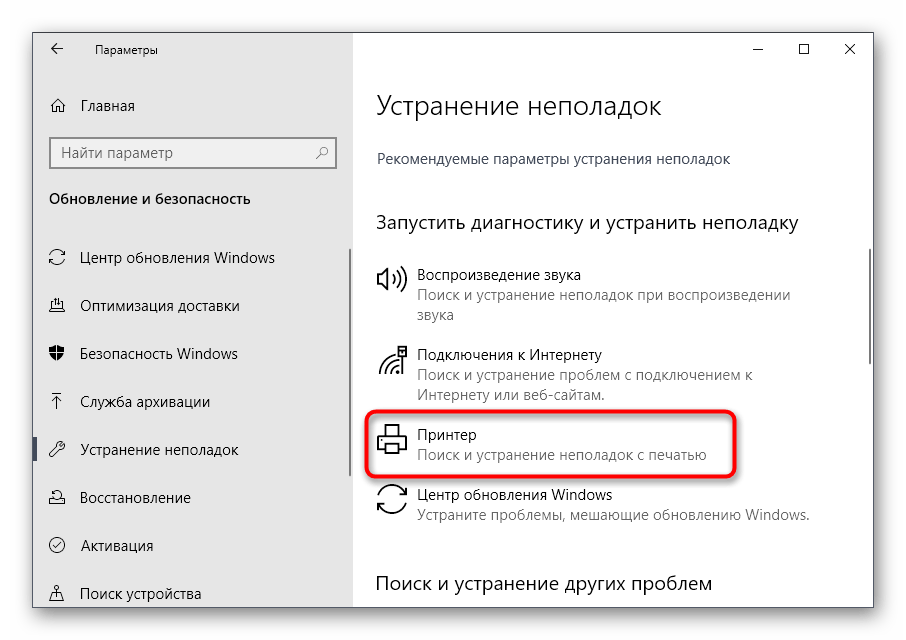Screen dimensions: 906x640
Task: Click the wrench icon beside Устранение неполадок
Action: (57, 450)
